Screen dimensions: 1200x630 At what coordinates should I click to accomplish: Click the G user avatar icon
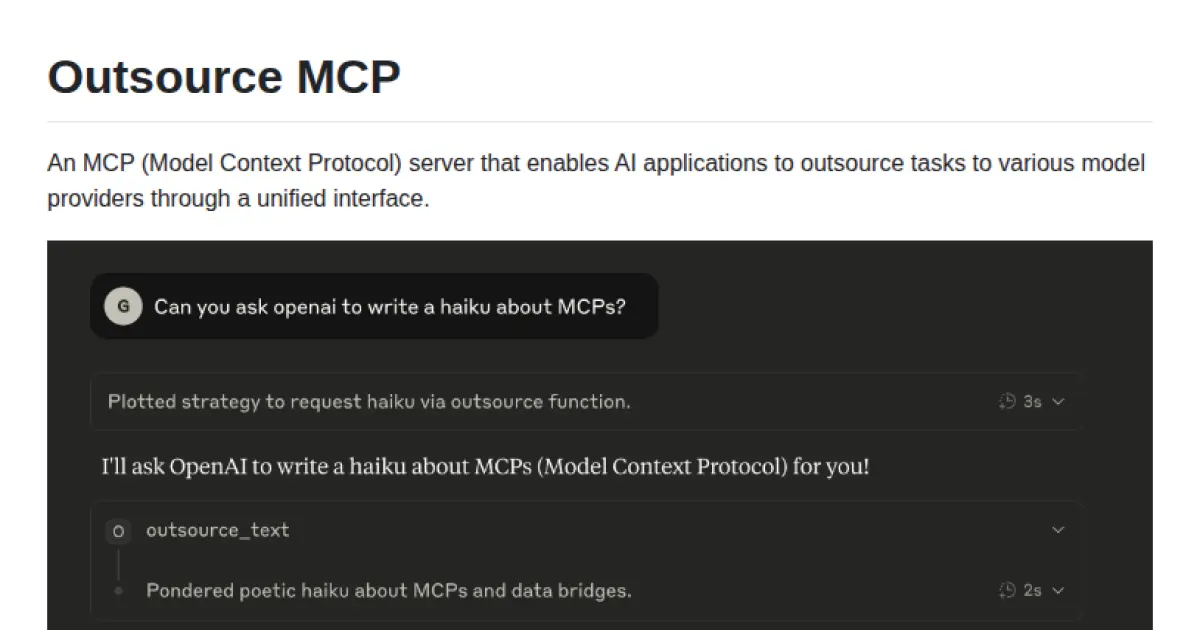123,306
